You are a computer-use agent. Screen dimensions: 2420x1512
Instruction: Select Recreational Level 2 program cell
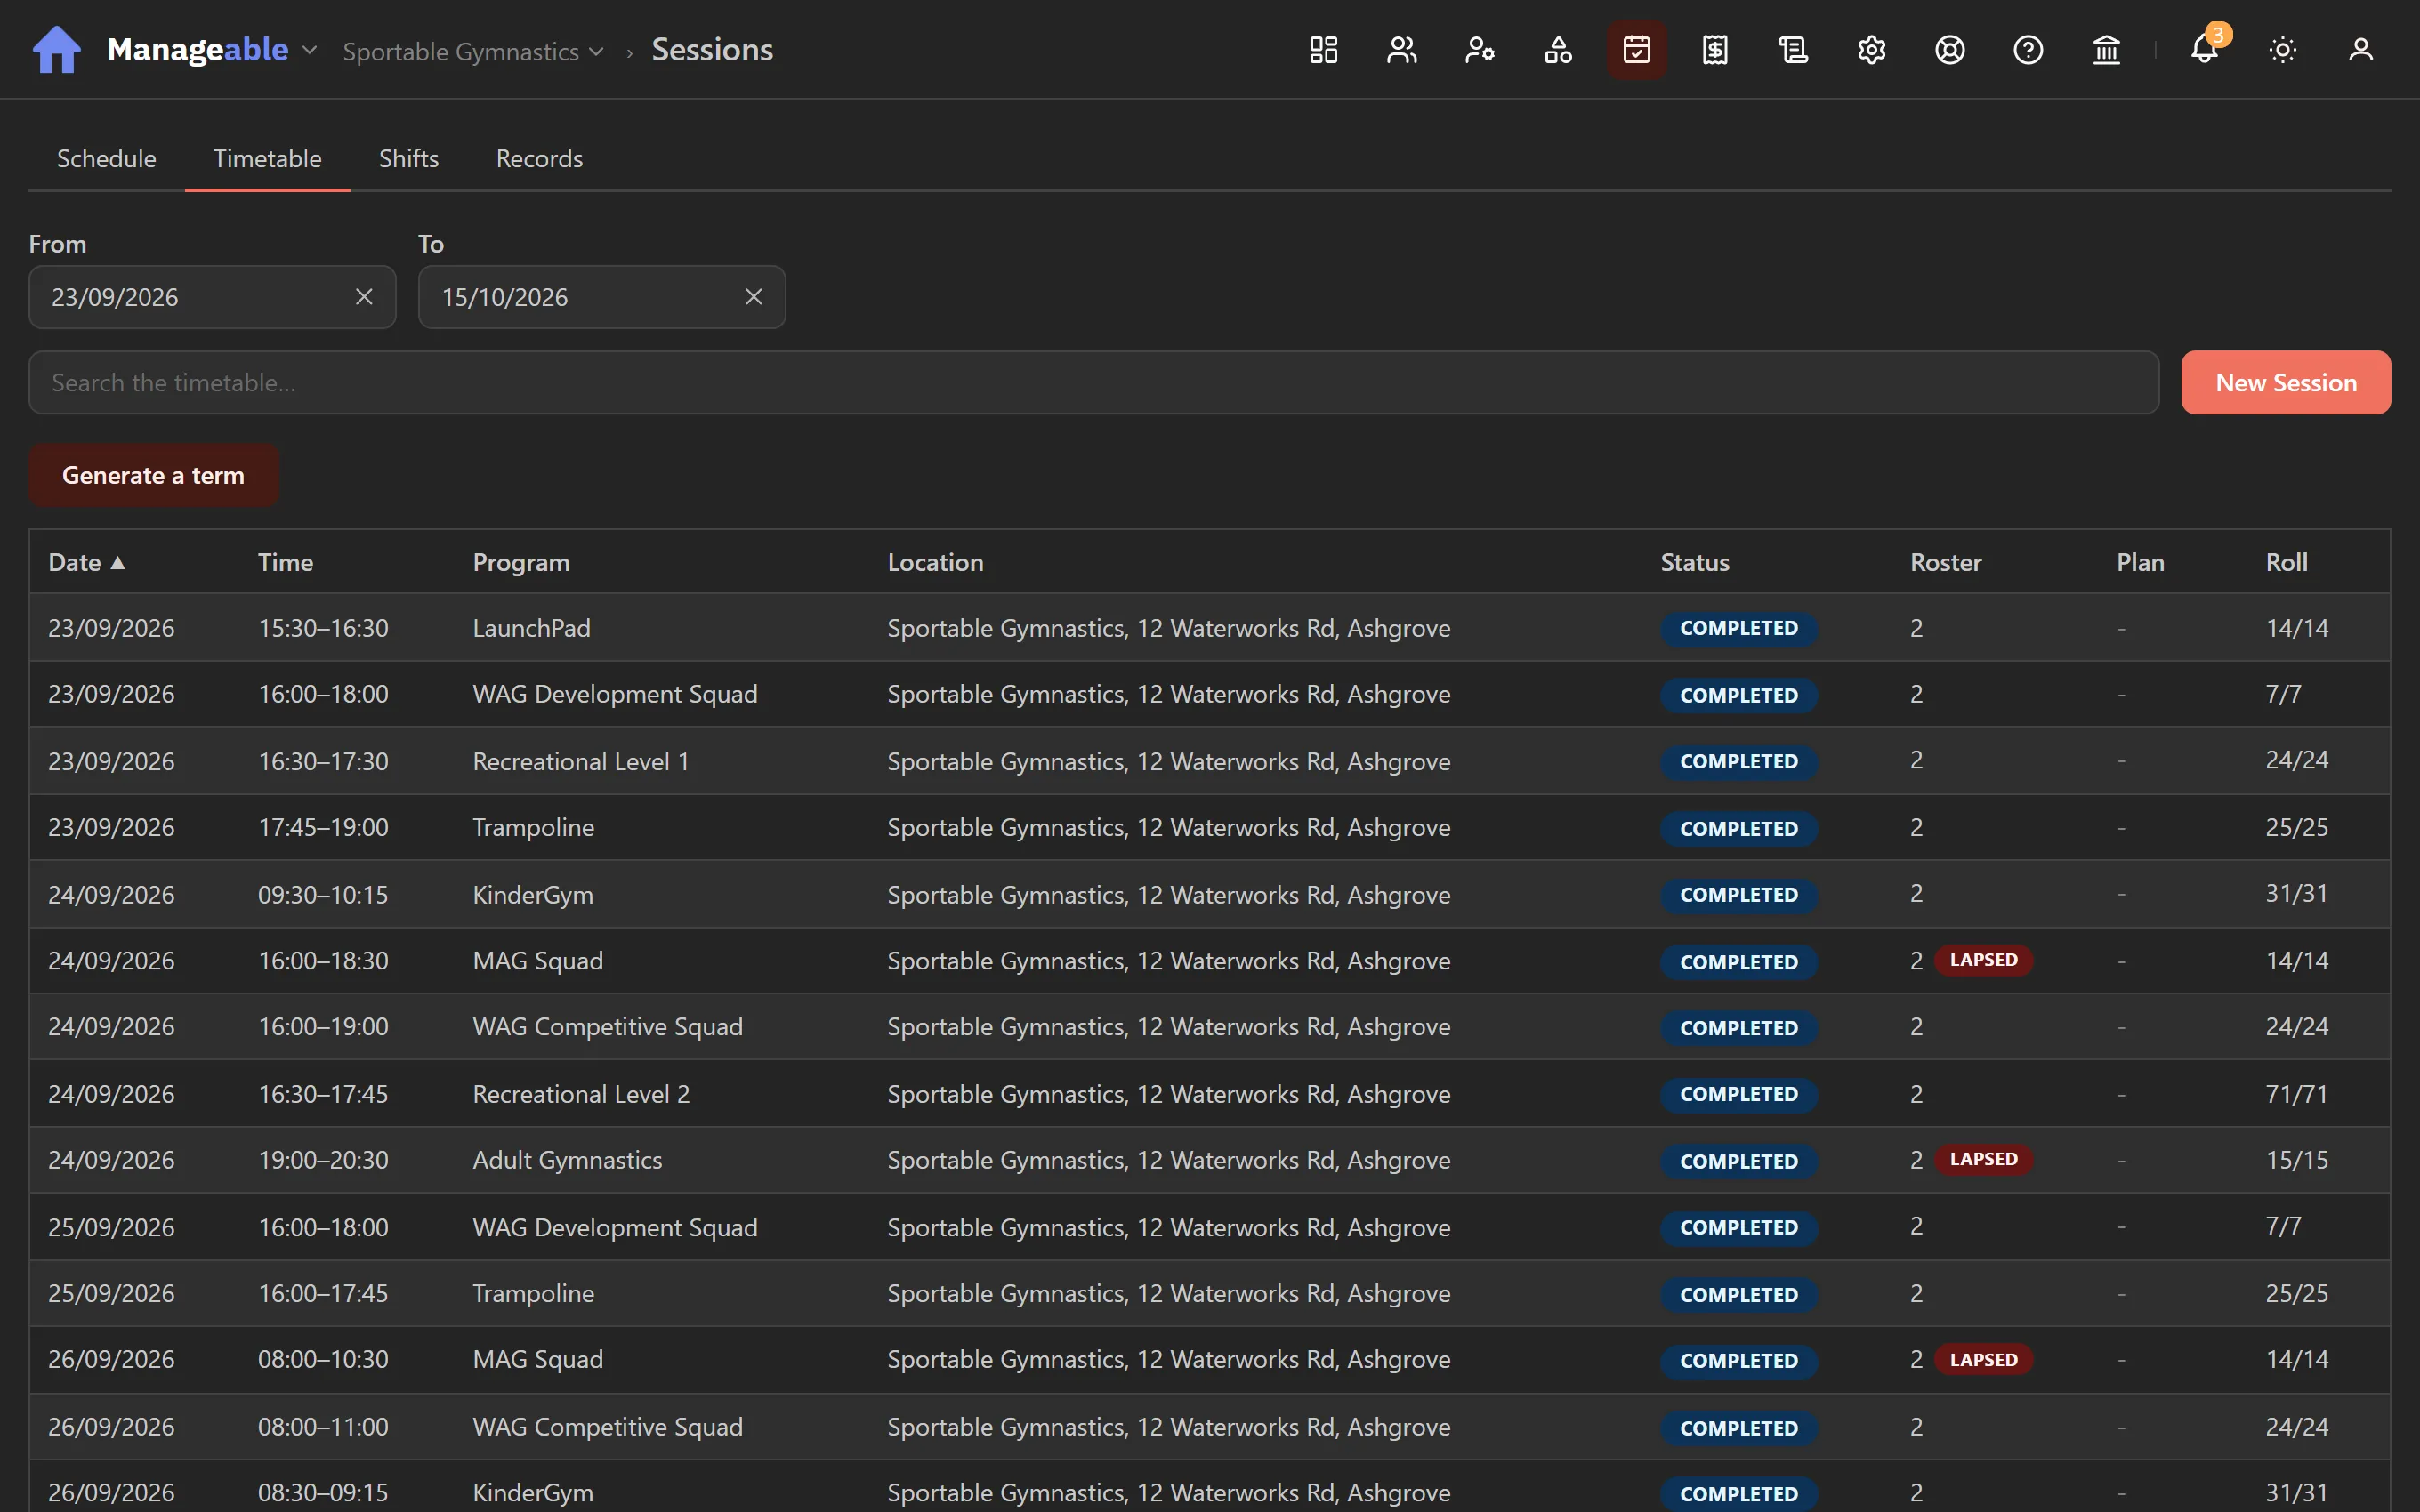tap(581, 1094)
